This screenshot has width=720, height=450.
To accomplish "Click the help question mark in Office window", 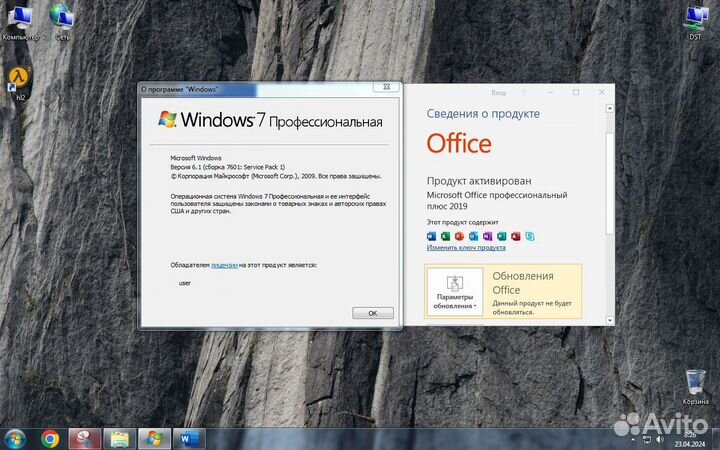I will 524,93.
